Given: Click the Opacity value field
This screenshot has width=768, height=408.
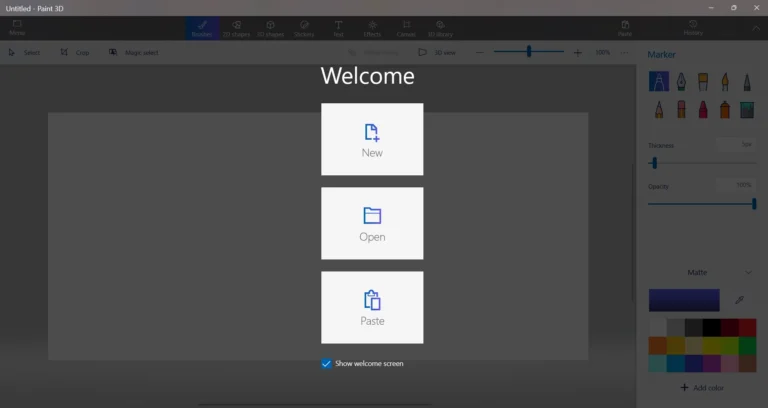Looking at the screenshot, I should 735,185.
